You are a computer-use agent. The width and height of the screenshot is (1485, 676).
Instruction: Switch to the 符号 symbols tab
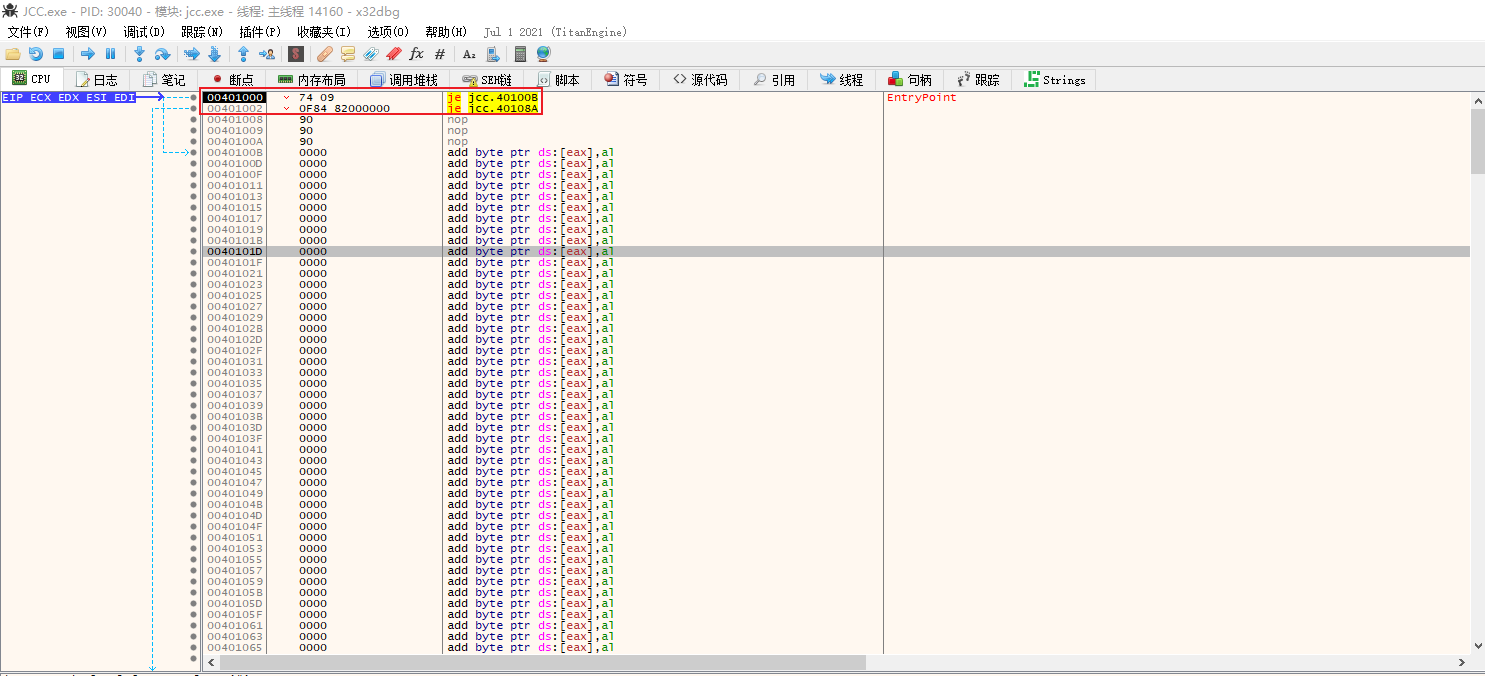[626, 80]
